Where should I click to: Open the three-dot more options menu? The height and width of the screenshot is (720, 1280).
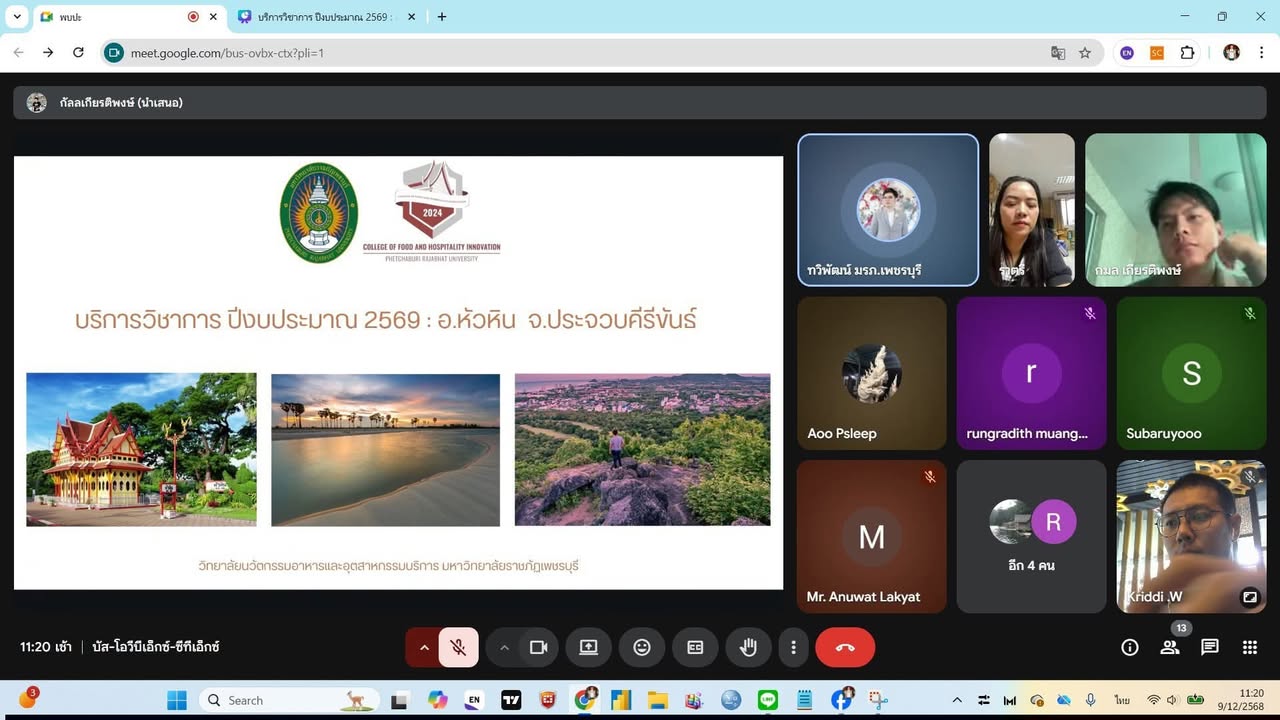point(793,647)
